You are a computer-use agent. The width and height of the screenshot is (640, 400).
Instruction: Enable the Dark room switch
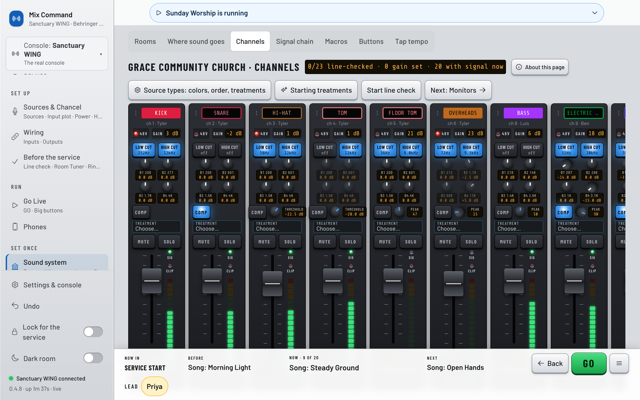(x=93, y=358)
